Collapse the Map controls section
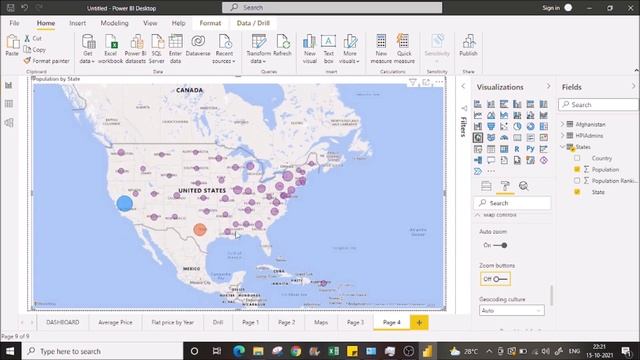The width and height of the screenshot is (640, 360). coord(478,215)
